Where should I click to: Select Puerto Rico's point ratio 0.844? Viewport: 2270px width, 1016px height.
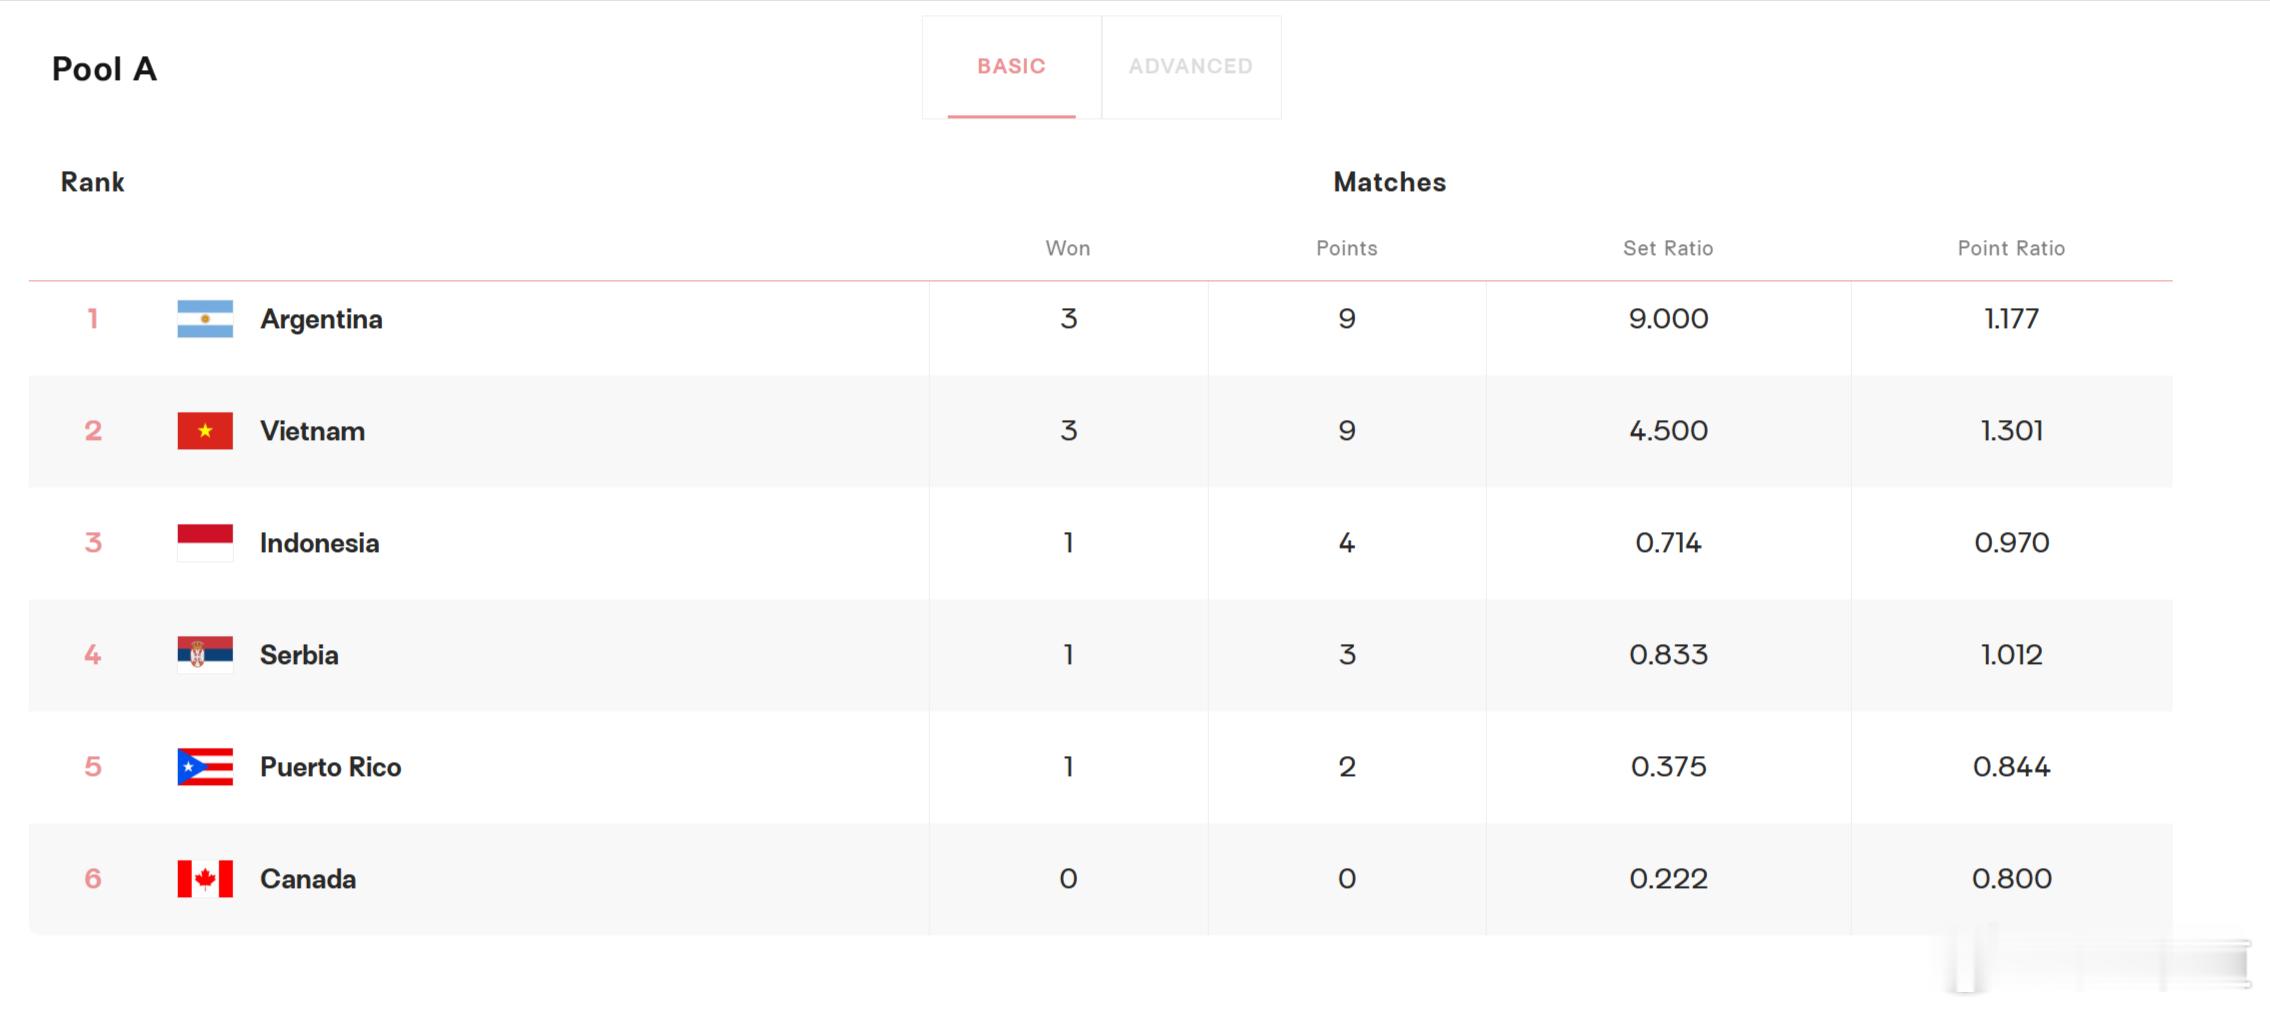click(x=2011, y=767)
